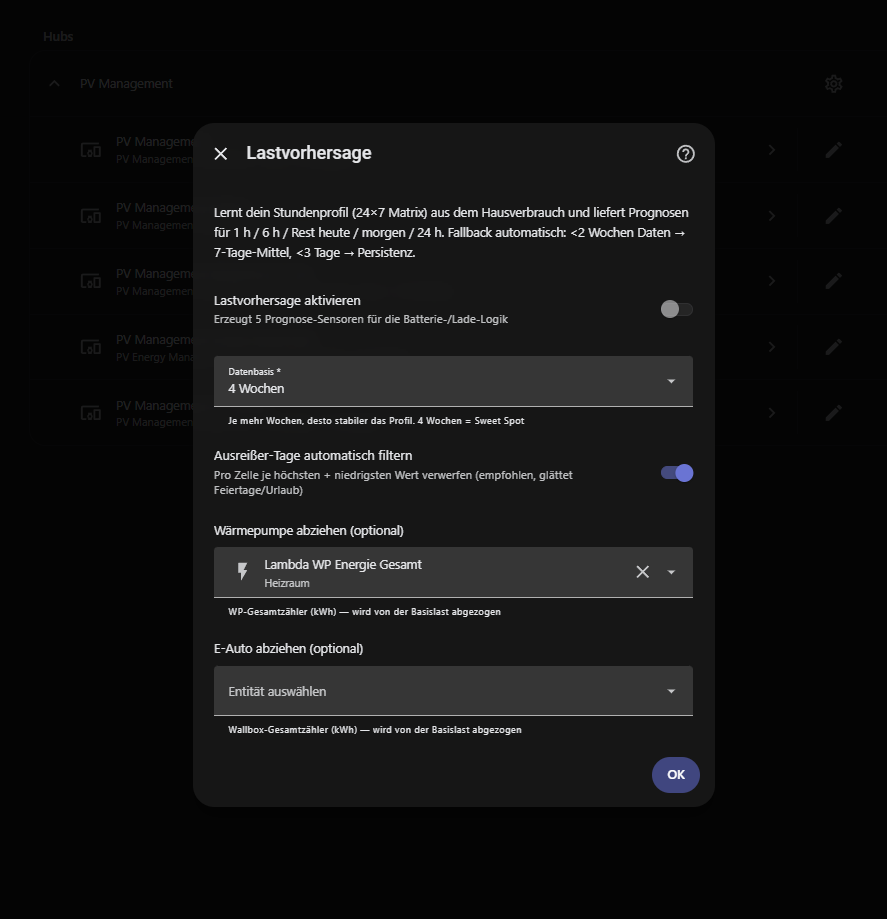887x919 pixels.
Task: Select the PV Management hub title
Action: click(x=126, y=84)
